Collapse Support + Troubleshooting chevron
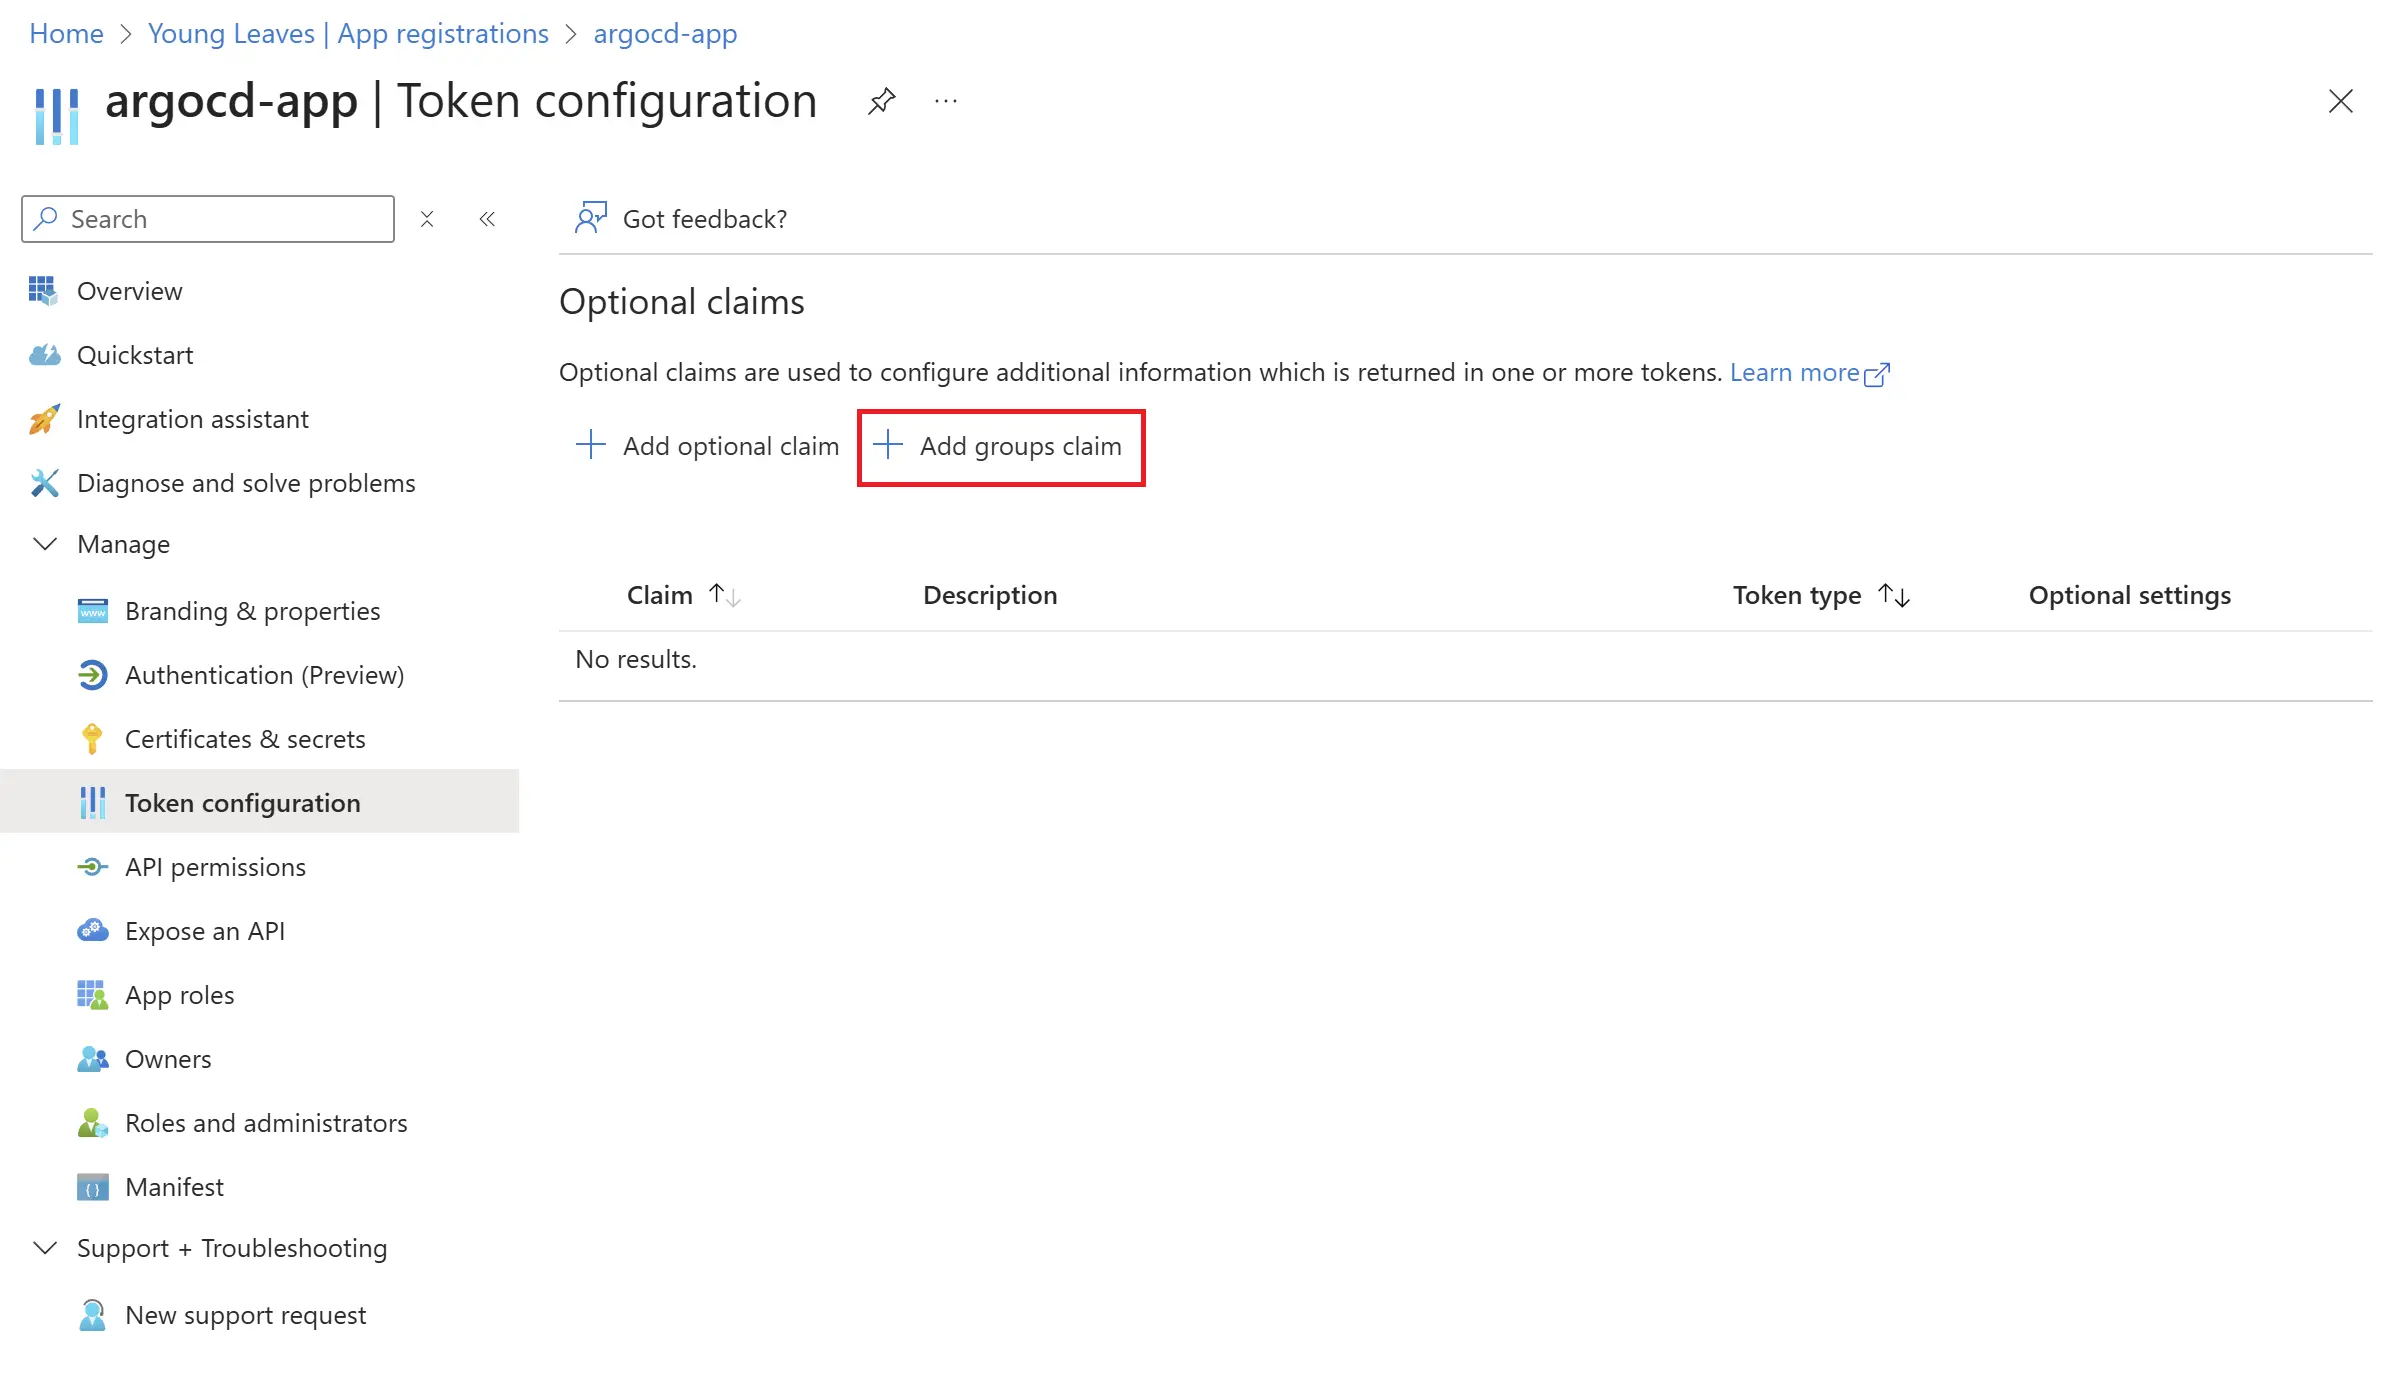 click(45, 1248)
